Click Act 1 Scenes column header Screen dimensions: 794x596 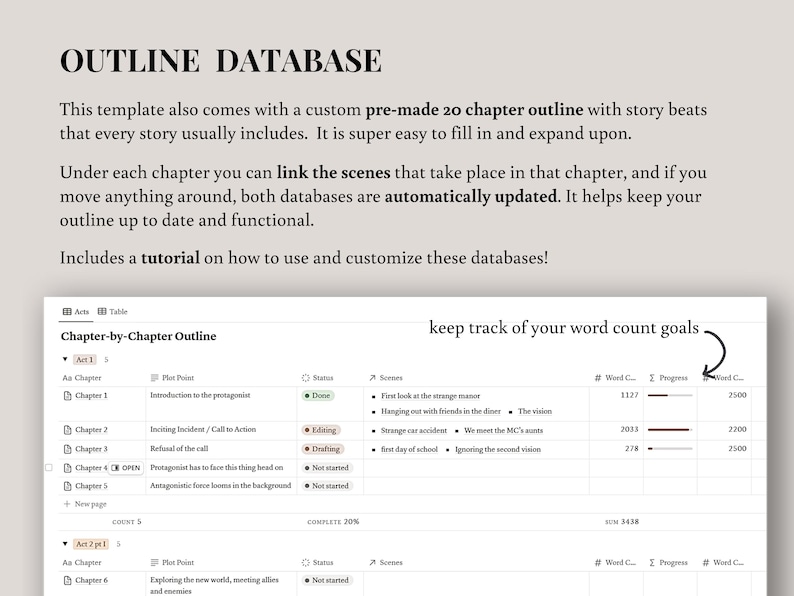(386, 378)
